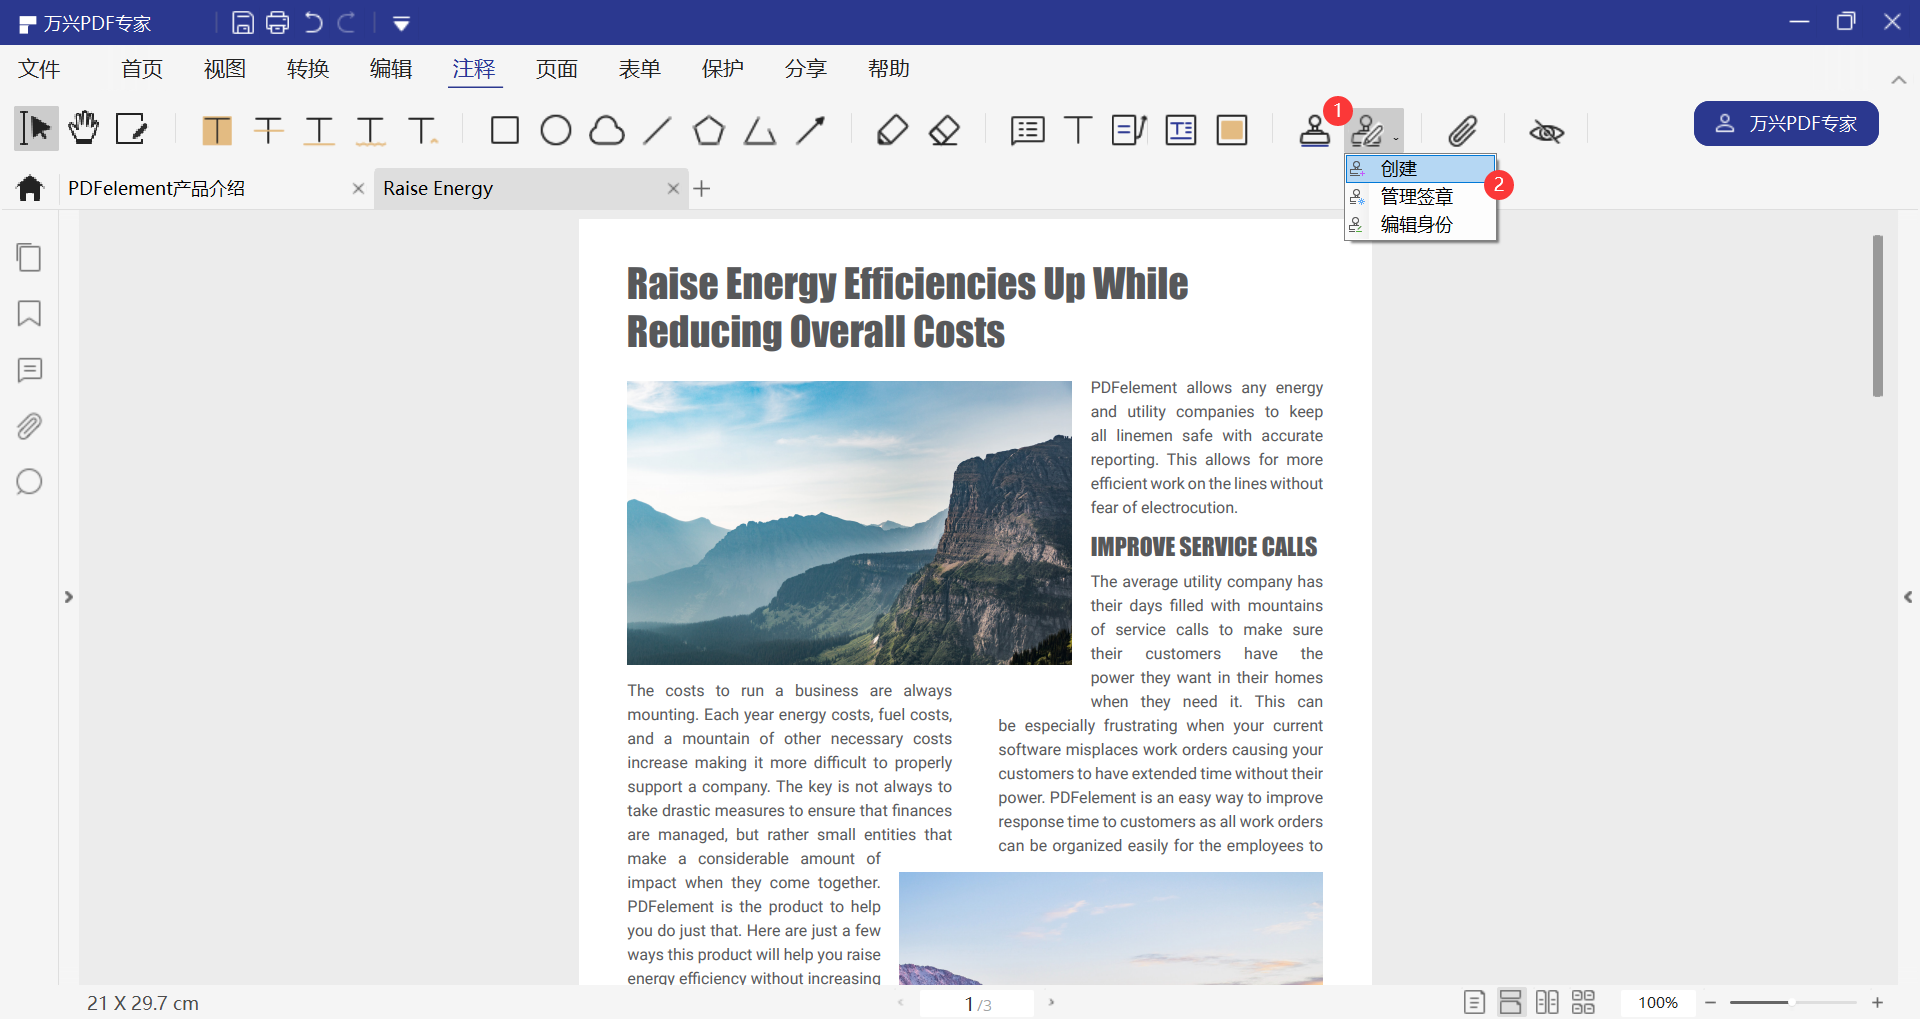Toggle hide annotations eye icon
The height and width of the screenshot is (1019, 1920).
click(1546, 131)
